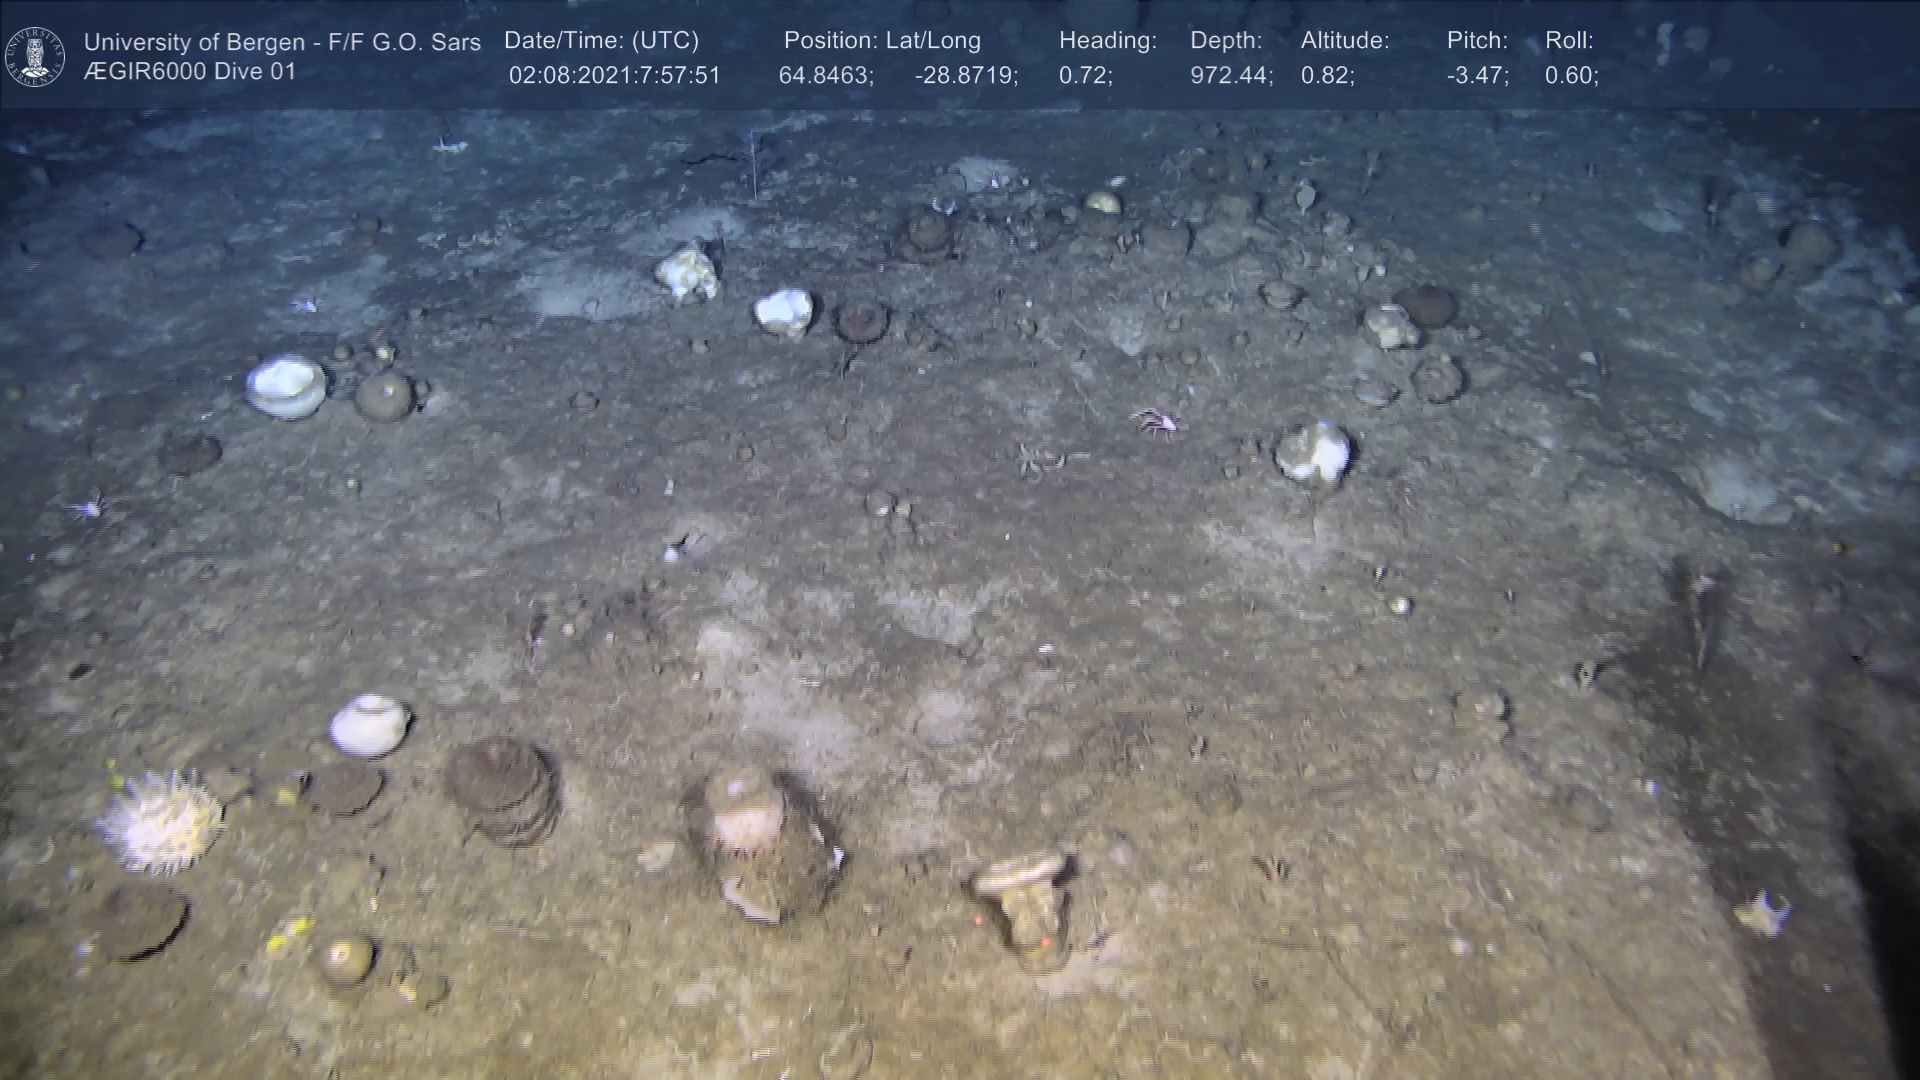The height and width of the screenshot is (1080, 1920).
Task: Select the depth value 972.44
Action: click(x=1231, y=76)
